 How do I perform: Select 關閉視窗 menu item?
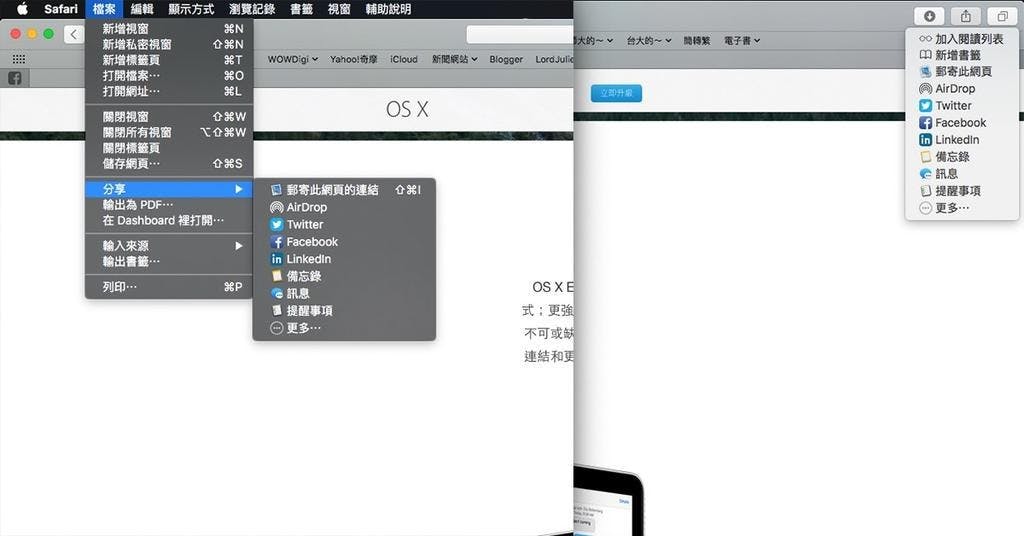169,117
